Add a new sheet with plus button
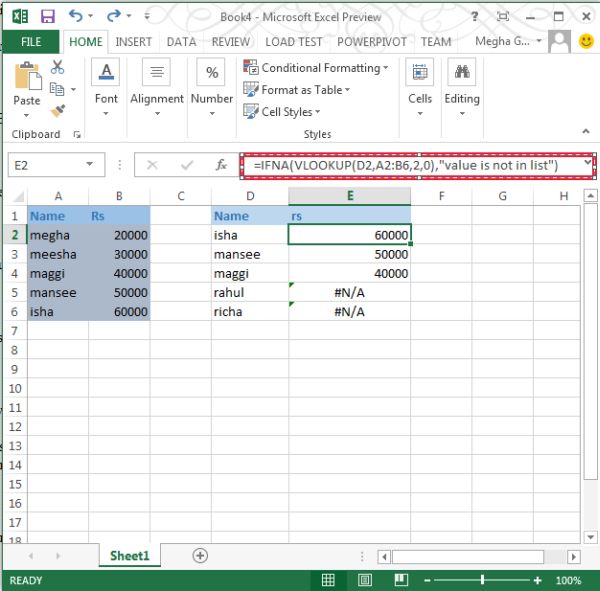This screenshot has height=591, width=600. point(200,555)
